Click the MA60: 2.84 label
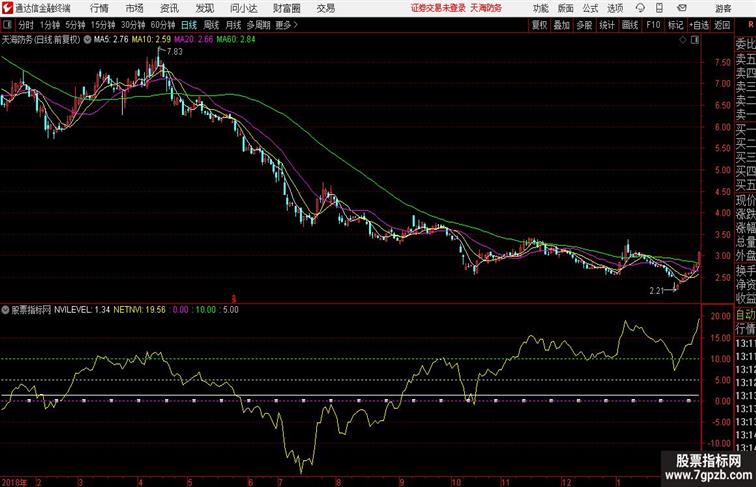The image size is (756, 487). pyautogui.click(x=236, y=40)
